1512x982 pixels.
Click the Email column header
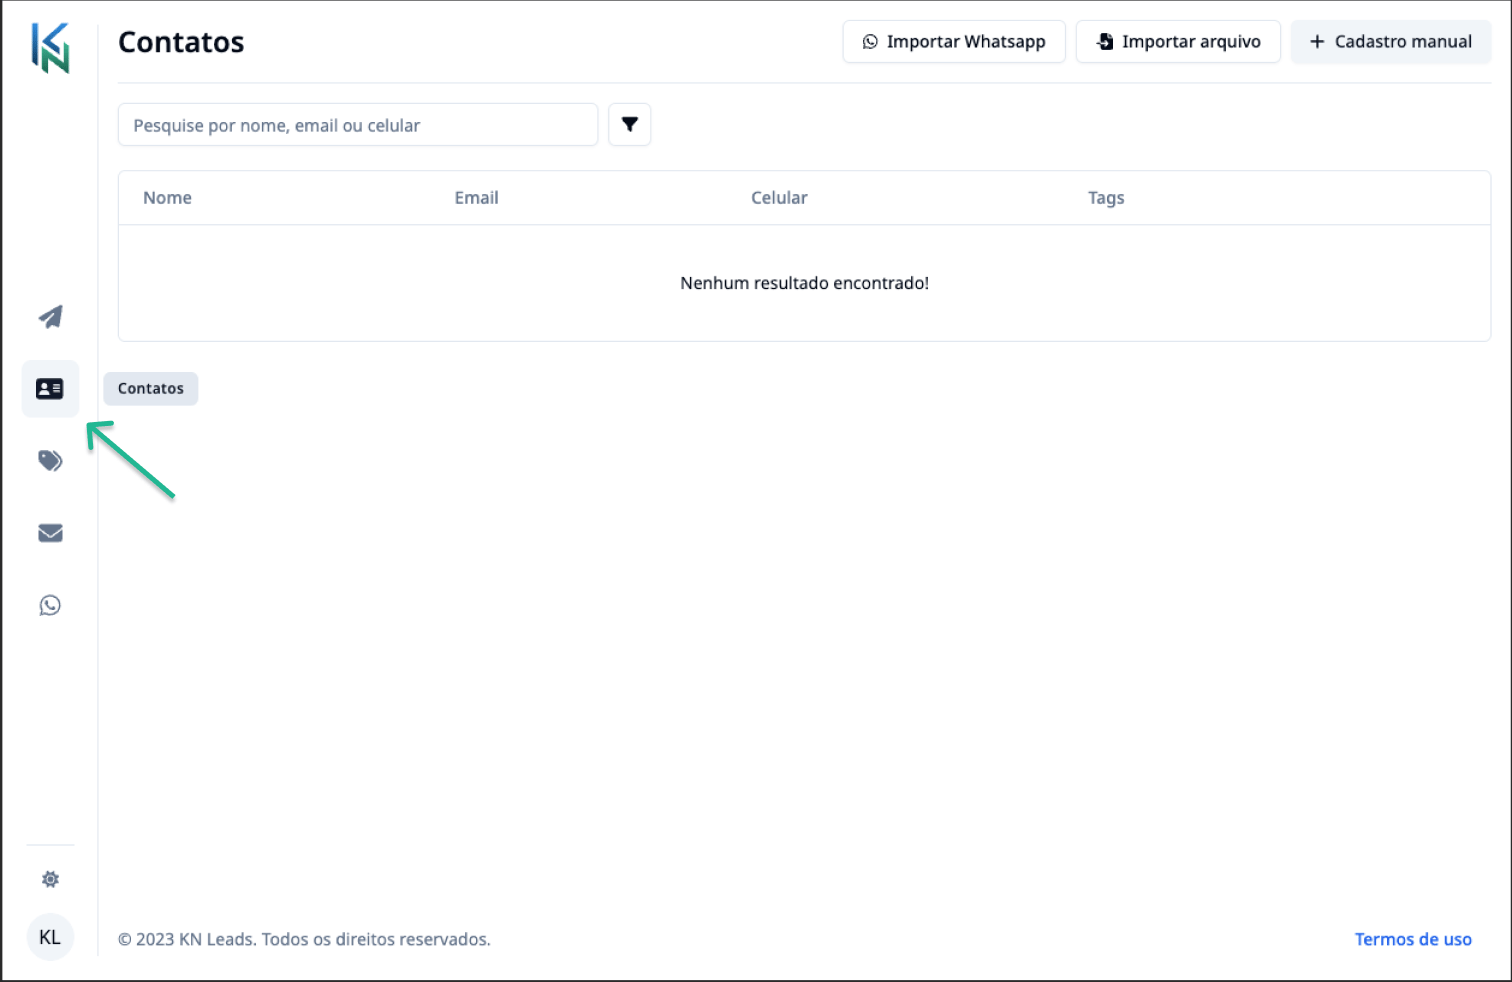pyautogui.click(x=476, y=198)
